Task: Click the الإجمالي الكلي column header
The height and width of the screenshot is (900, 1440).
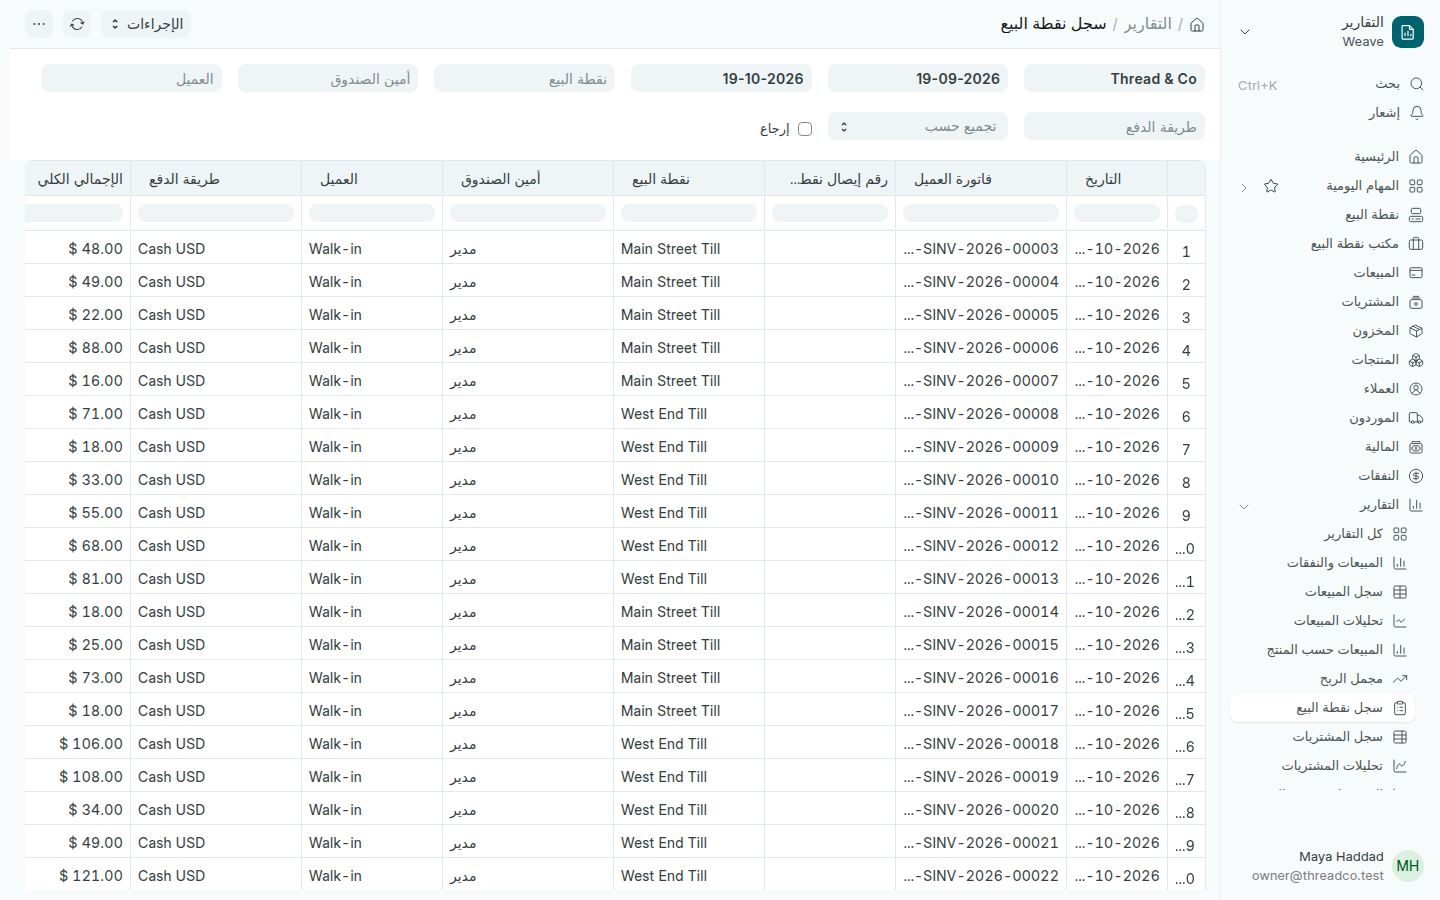Action: pyautogui.click(x=78, y=179)
